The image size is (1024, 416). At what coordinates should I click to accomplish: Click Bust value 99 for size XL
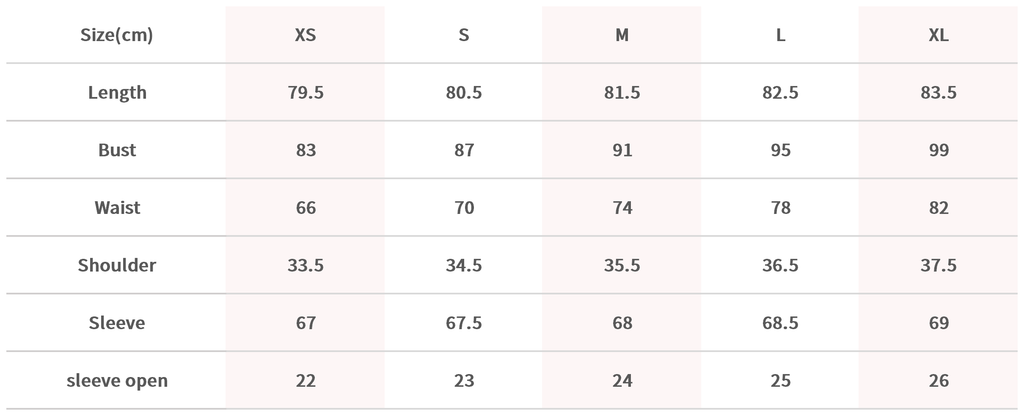pos(938,150)
